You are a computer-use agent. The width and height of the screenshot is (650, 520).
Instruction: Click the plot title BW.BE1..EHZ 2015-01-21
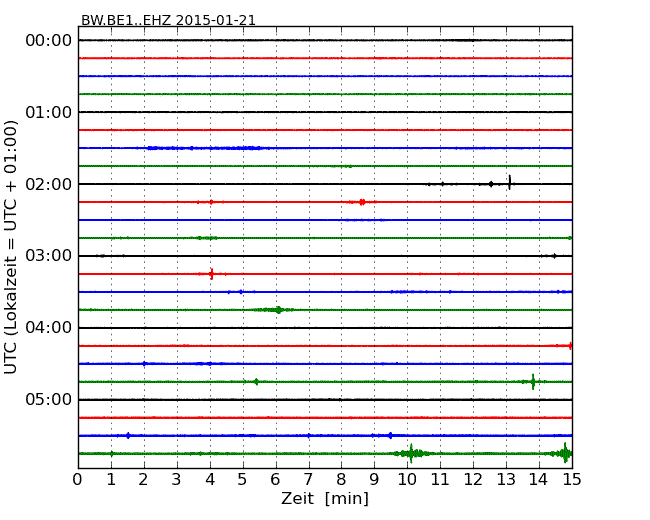pos(168,20)
